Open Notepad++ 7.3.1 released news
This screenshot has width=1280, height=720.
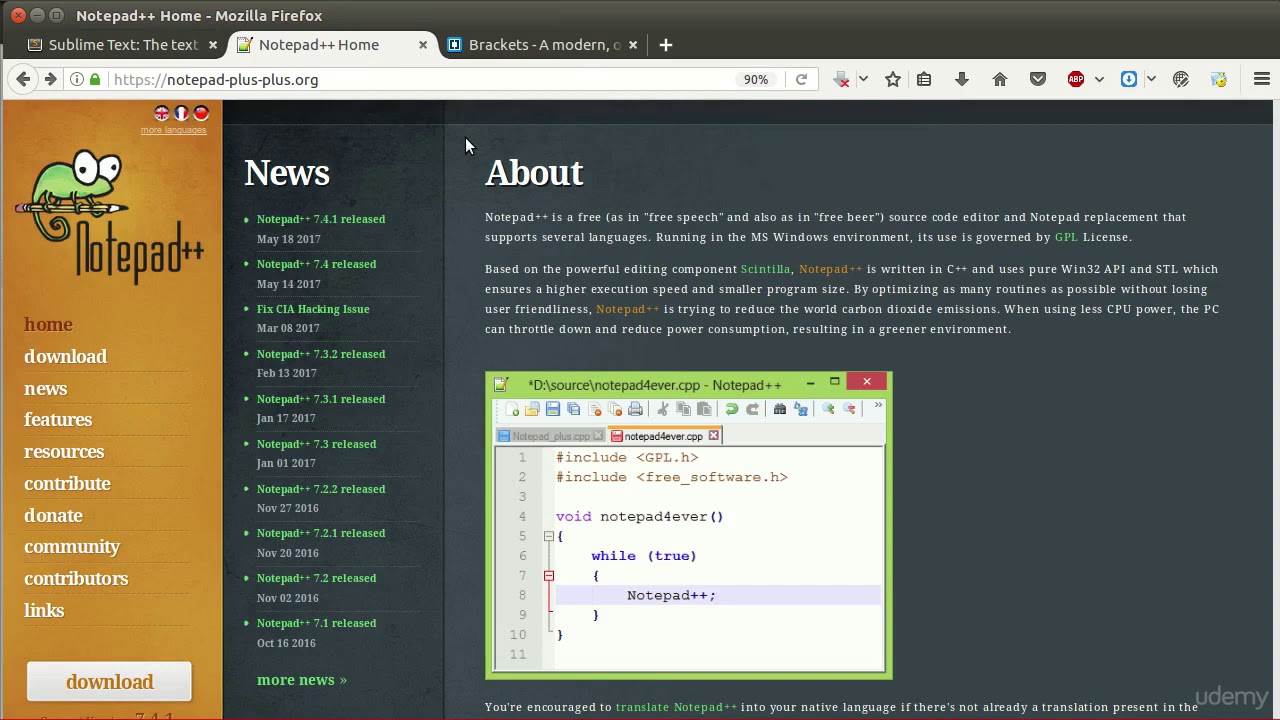pos(321,399)
